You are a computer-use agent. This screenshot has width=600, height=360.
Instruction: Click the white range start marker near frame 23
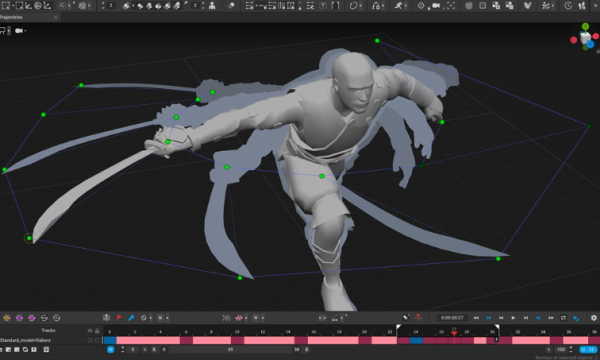pos(398,327)
